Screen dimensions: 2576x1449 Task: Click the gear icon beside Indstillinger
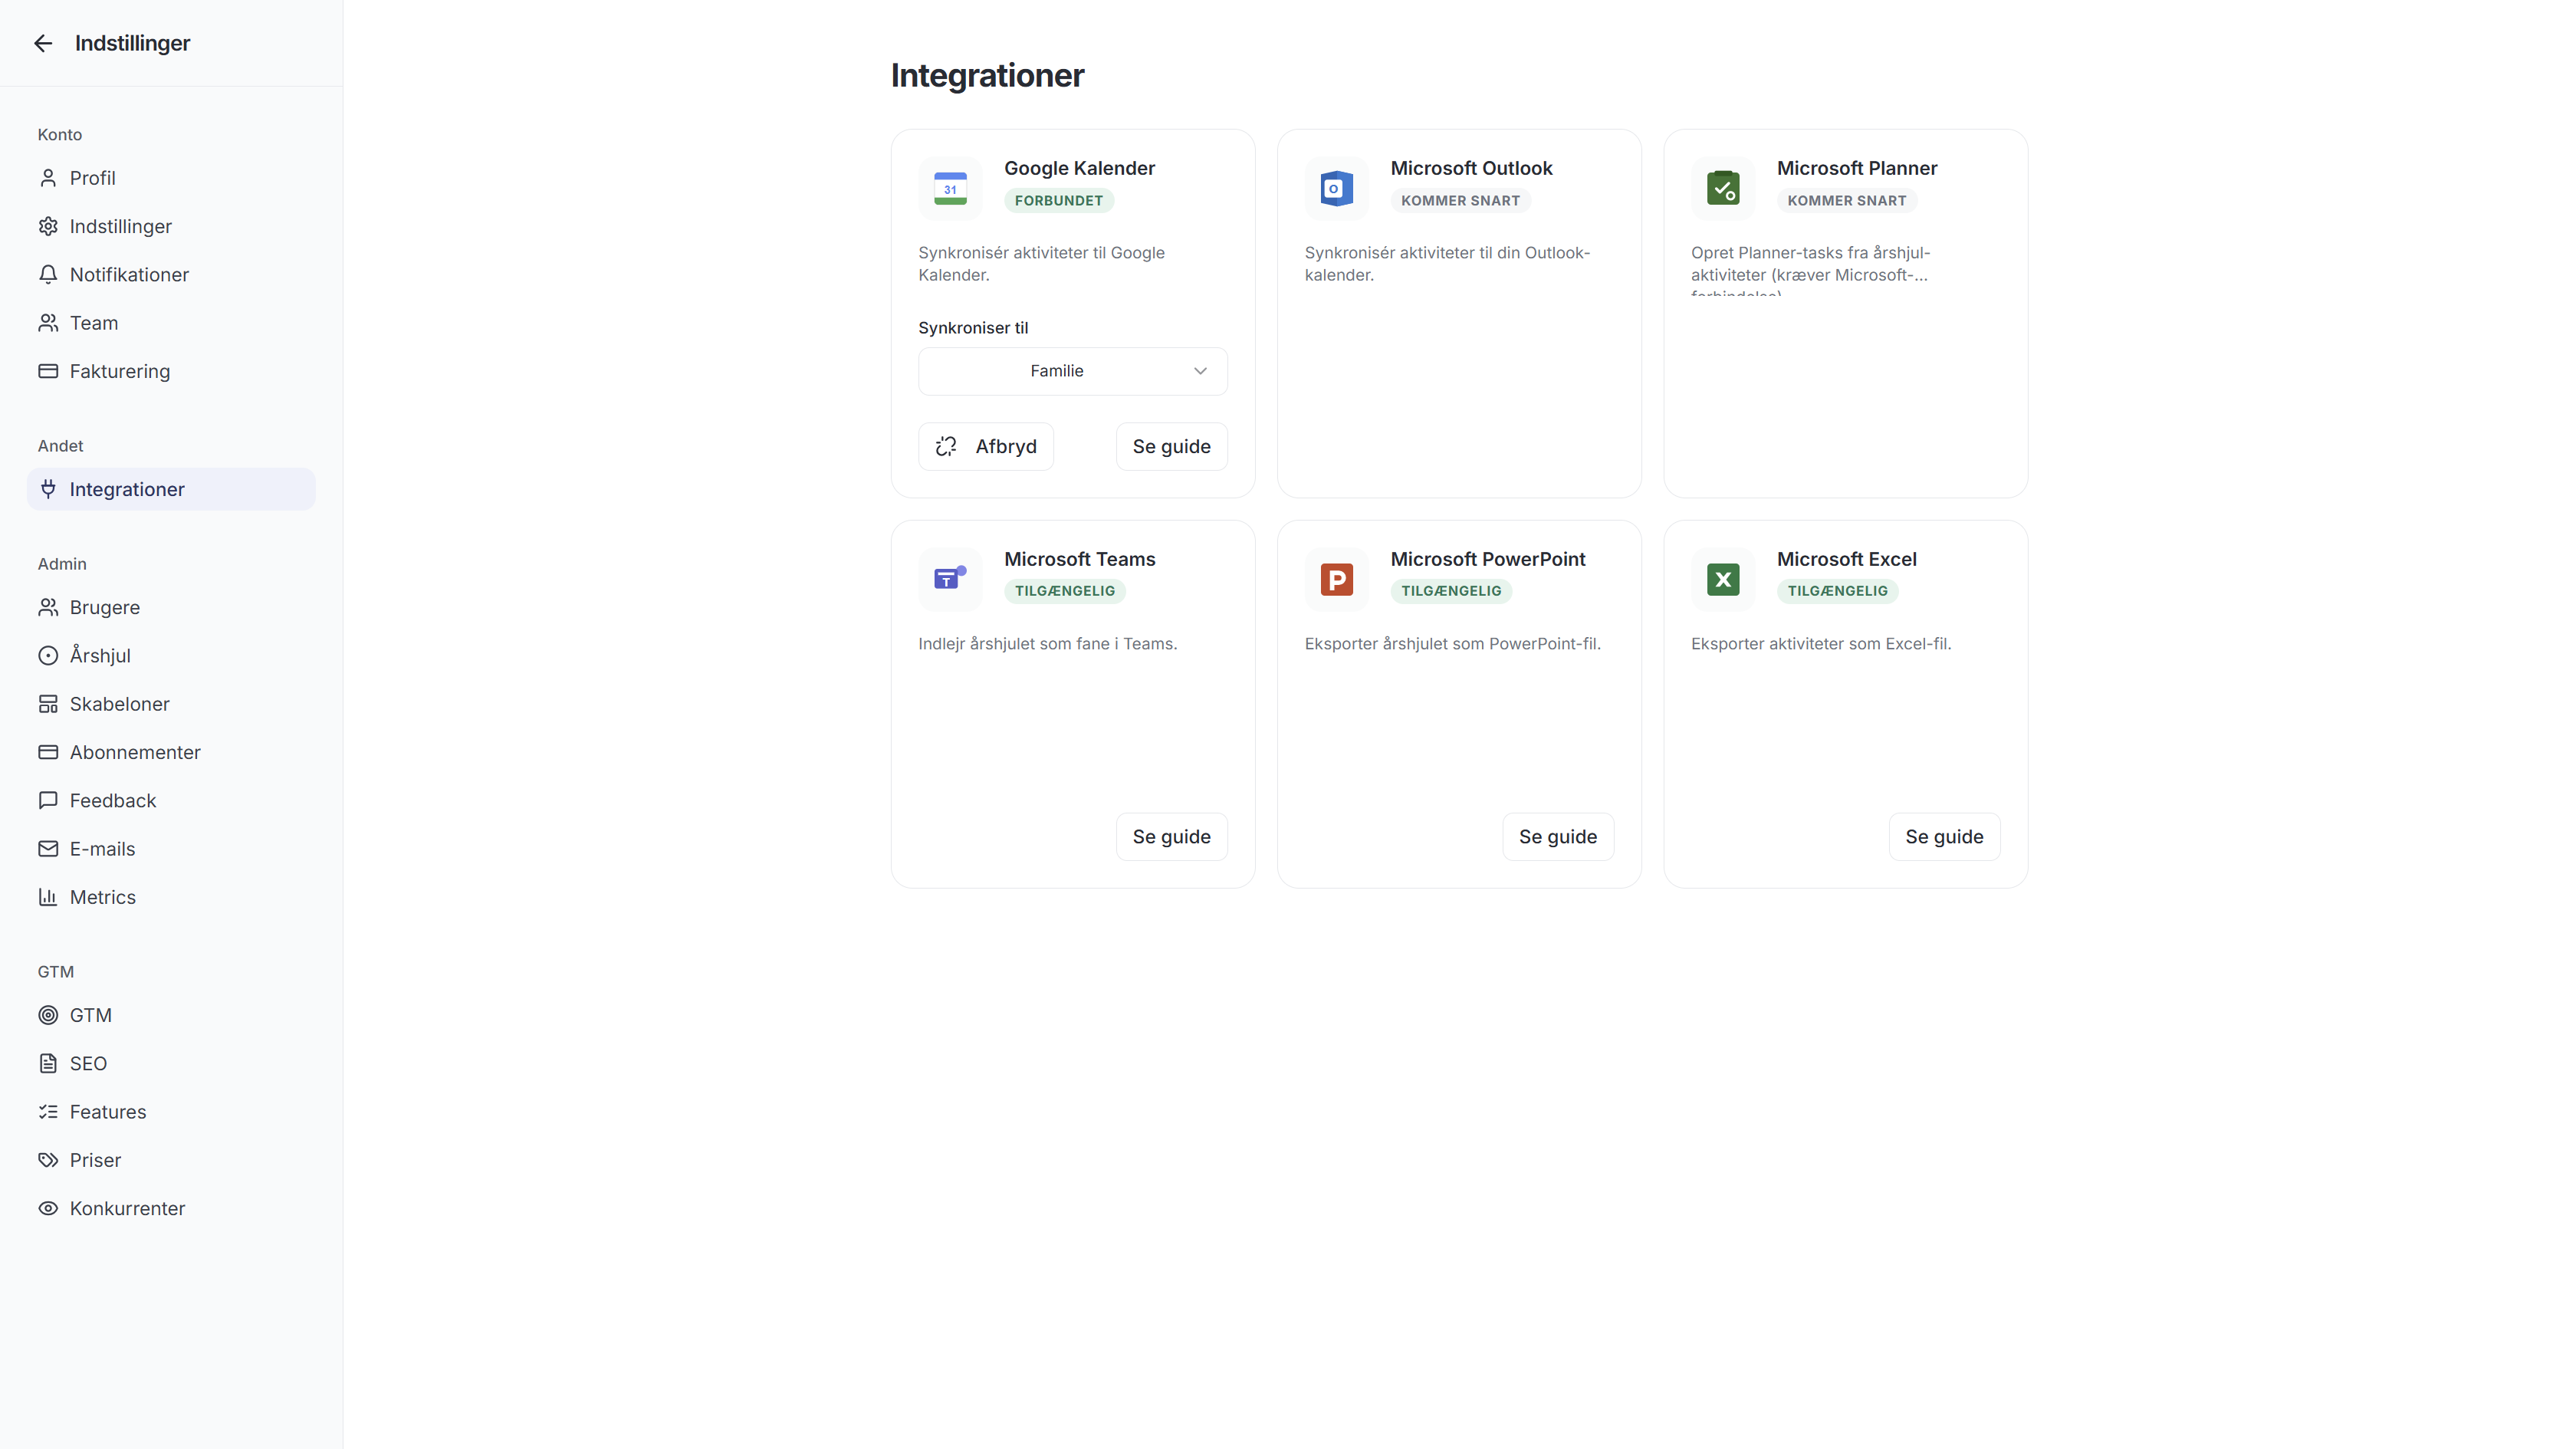(x=48, y=226)
